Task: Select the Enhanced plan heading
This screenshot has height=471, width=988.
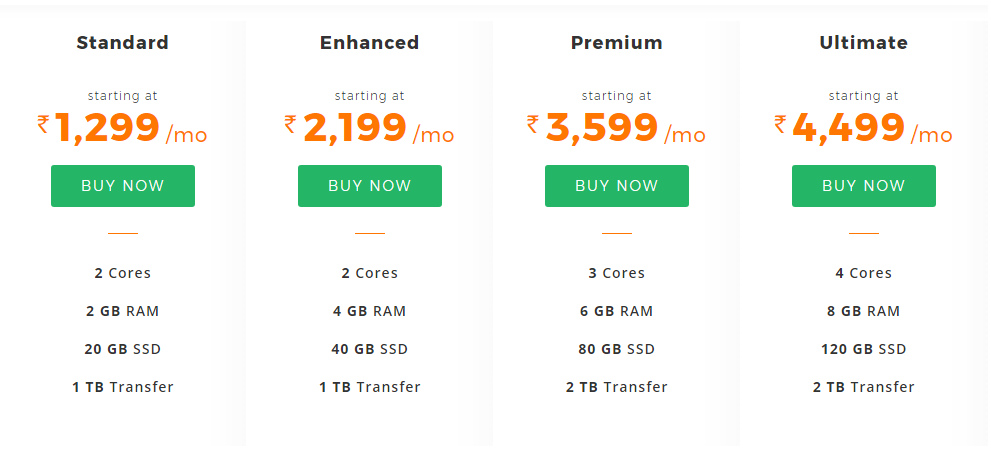Action: pyautogui.click(x=369, y=43)
